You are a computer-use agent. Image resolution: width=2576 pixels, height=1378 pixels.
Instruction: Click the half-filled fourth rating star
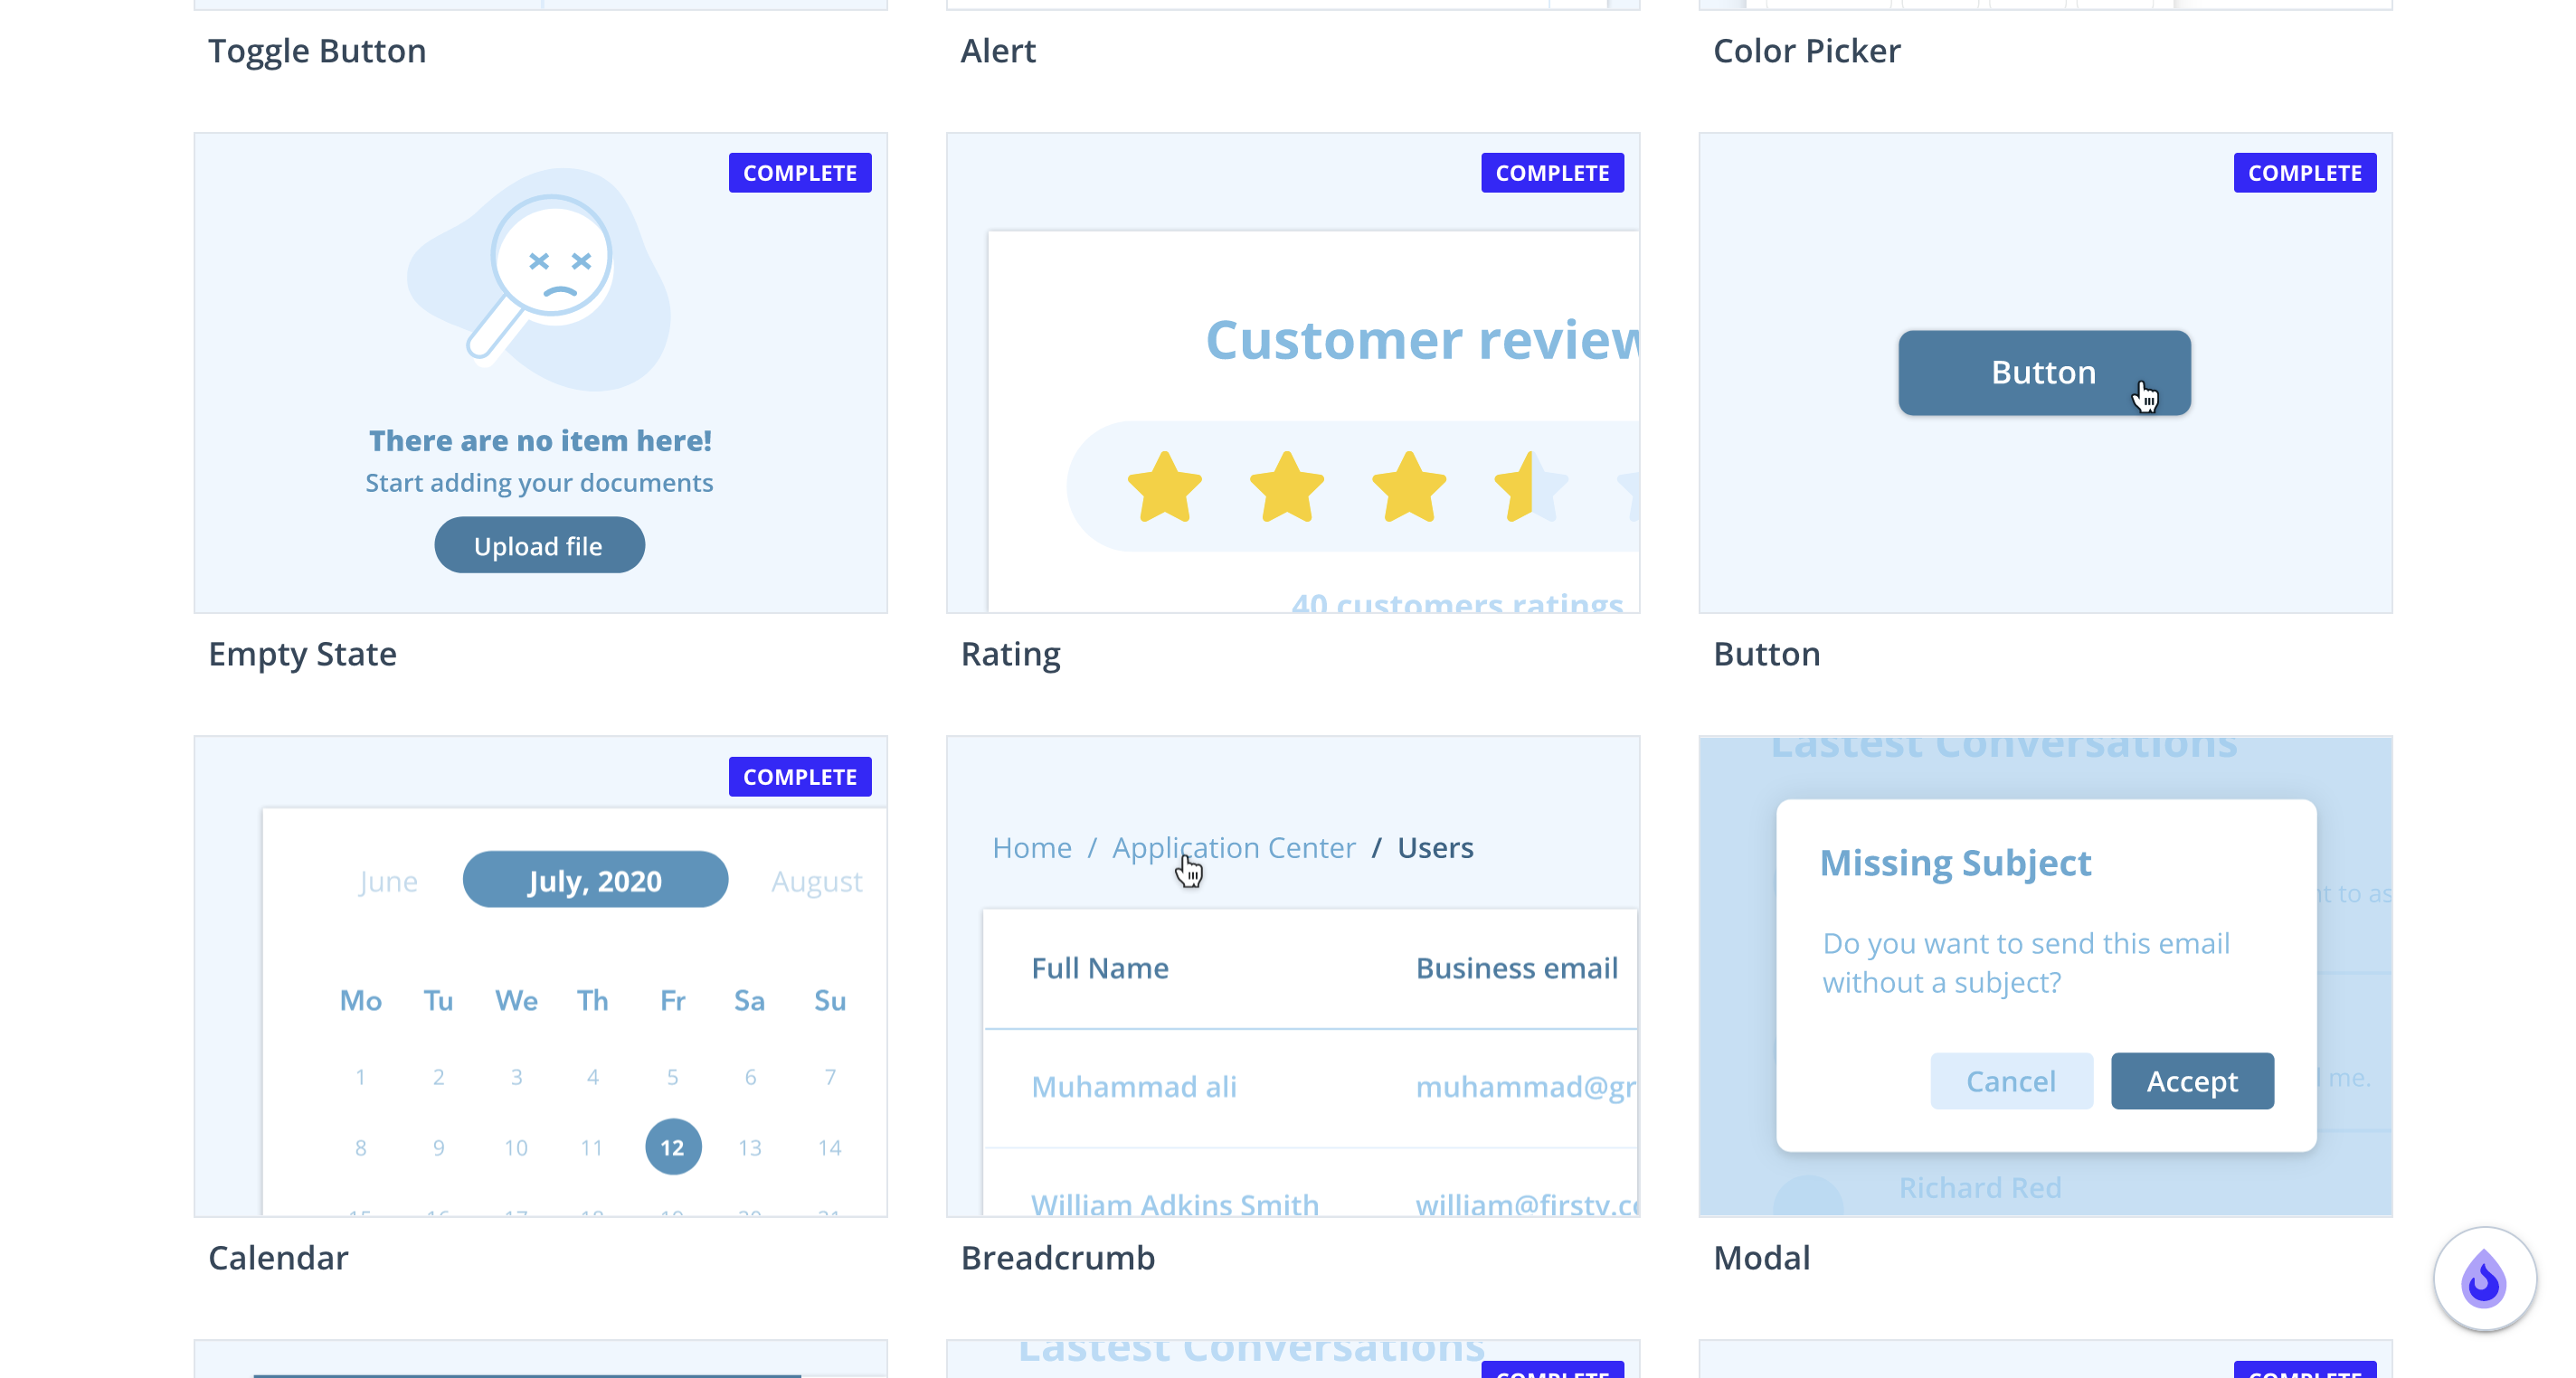pyautogui.click(x=1531, y=487)
